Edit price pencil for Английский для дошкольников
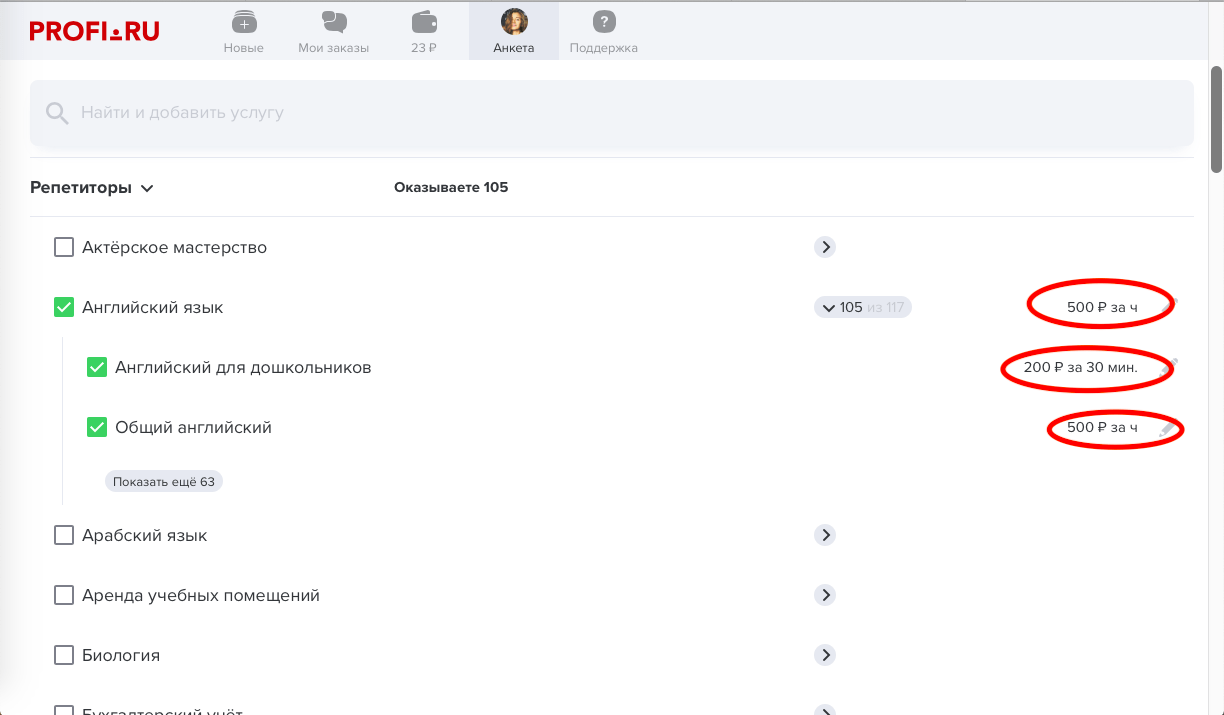Image resolution: width=1224 pixels, height=715 pixels. pos(1168,366)
